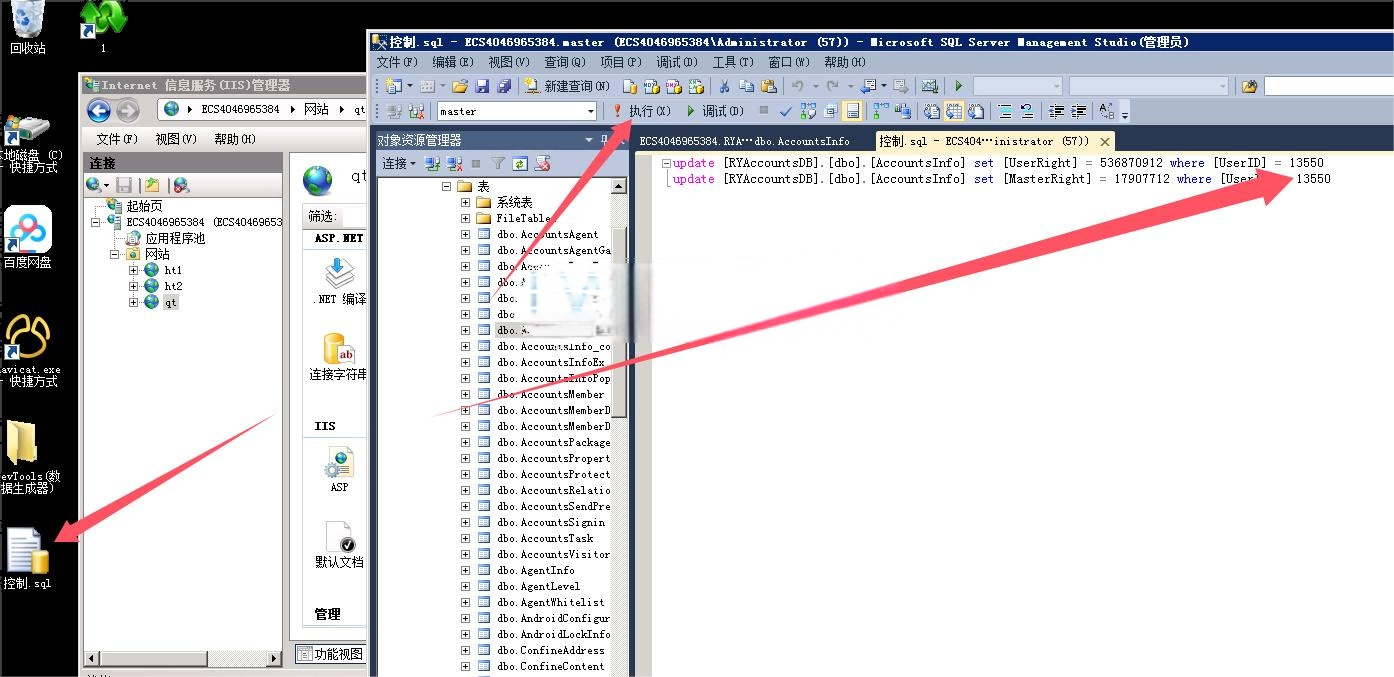Click the Open File folder icon in SSMS
Image resolution: width=1394 pixels, height=677 pixels.
(x=460, y=86)
